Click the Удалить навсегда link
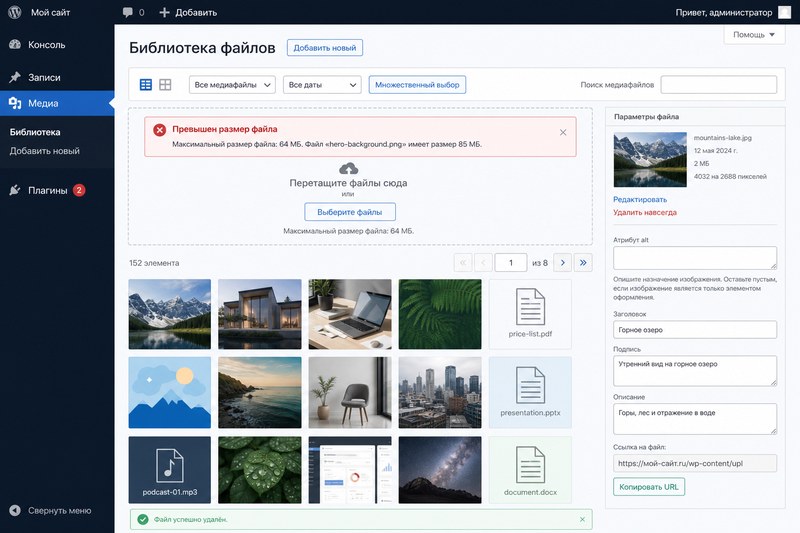Image resolution: width=800 pixels, height=533 pixels. pyautogui.click(x=645, y=212)
